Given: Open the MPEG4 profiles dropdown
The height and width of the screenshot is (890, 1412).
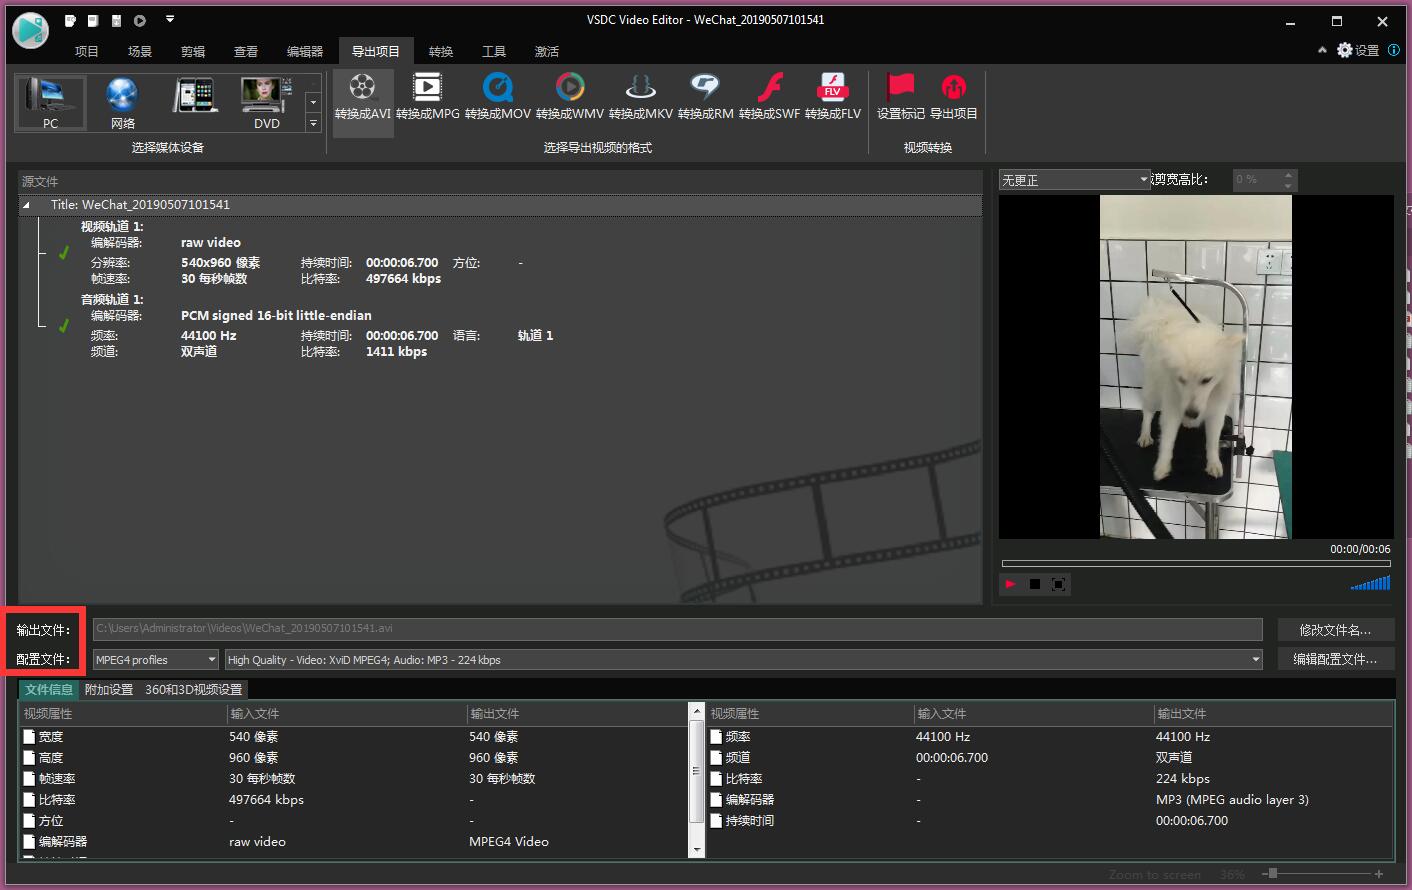Looking at the screenshot, I should pos(155,660).
